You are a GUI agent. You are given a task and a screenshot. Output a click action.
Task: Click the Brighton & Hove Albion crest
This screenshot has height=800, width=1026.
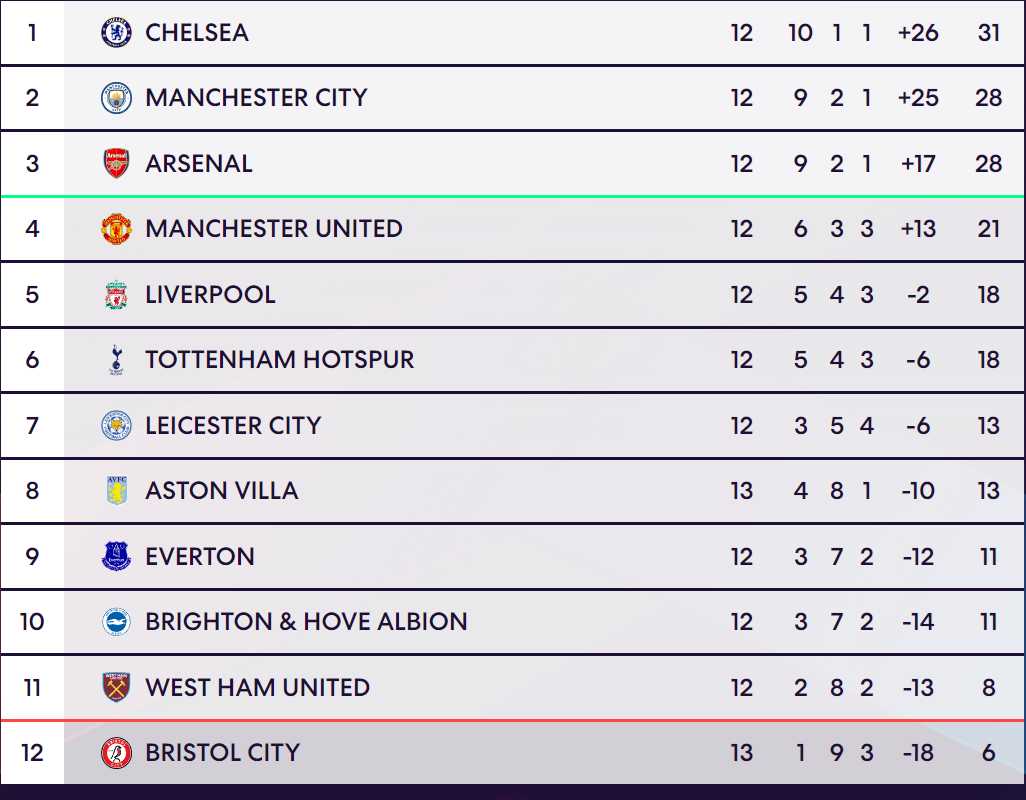[x=116, y=621]
